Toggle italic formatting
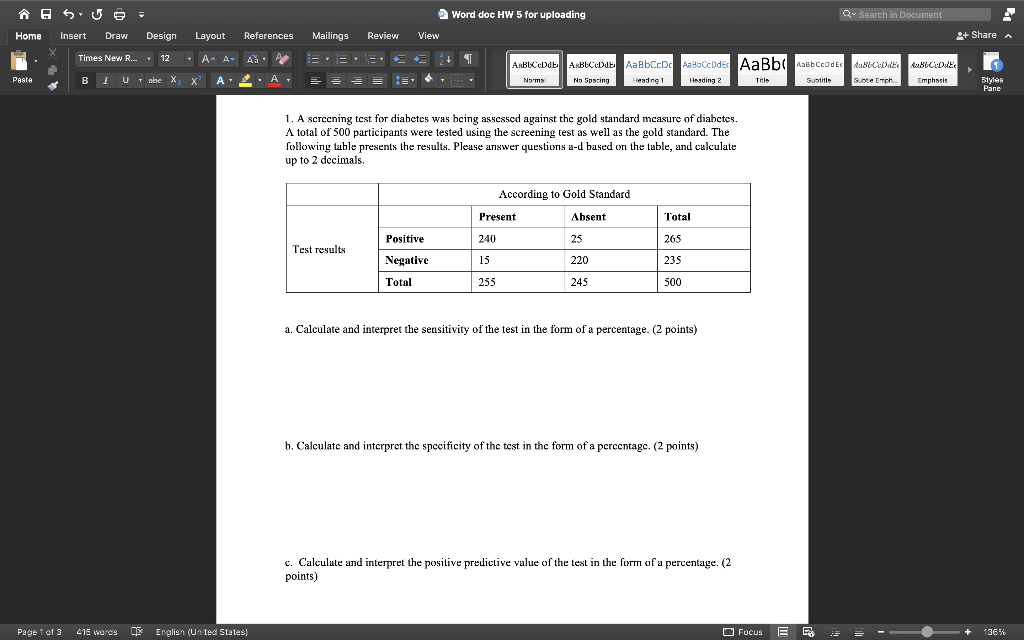1024x640 pixels. (x=104, y=79)
